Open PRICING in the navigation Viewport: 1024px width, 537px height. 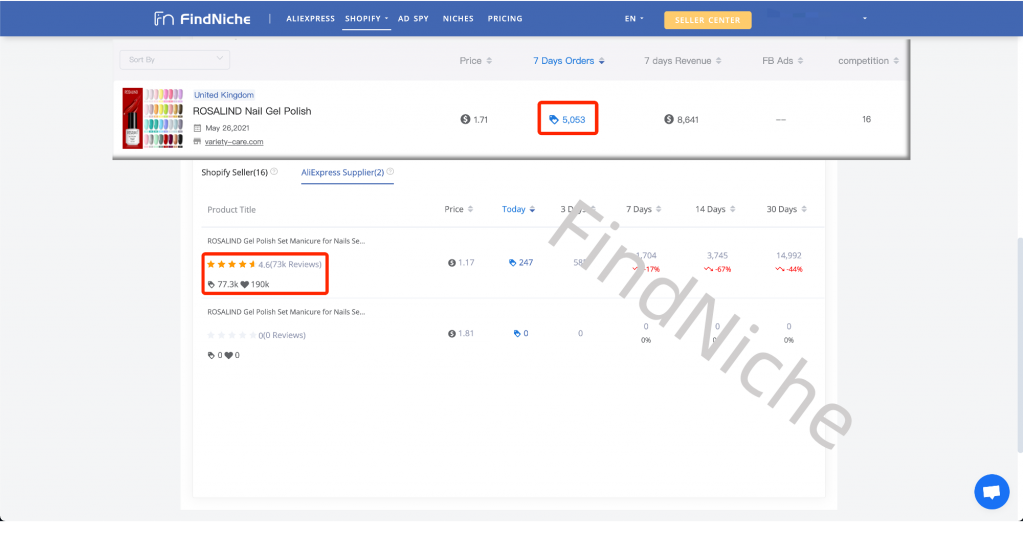click(x=505, y=18)
